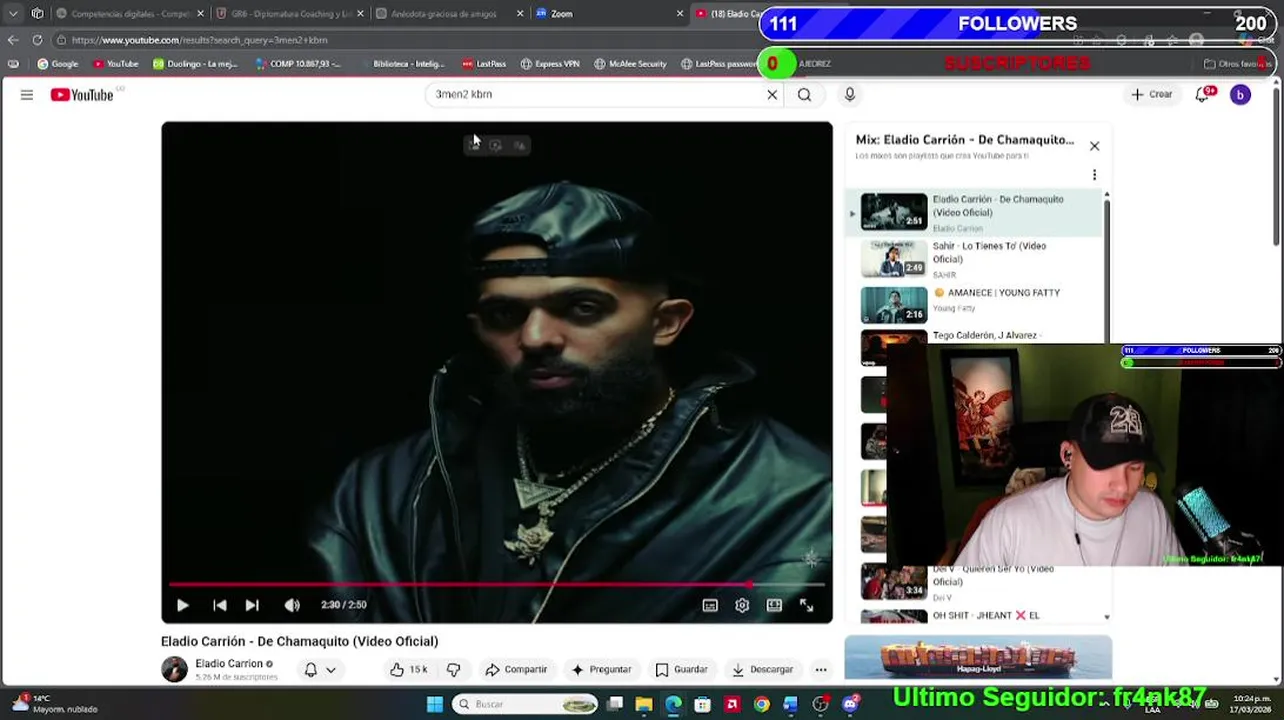
Task: Play AMANECE by Young Fatty
Action: pyautogui.click(x=975, y=304)
